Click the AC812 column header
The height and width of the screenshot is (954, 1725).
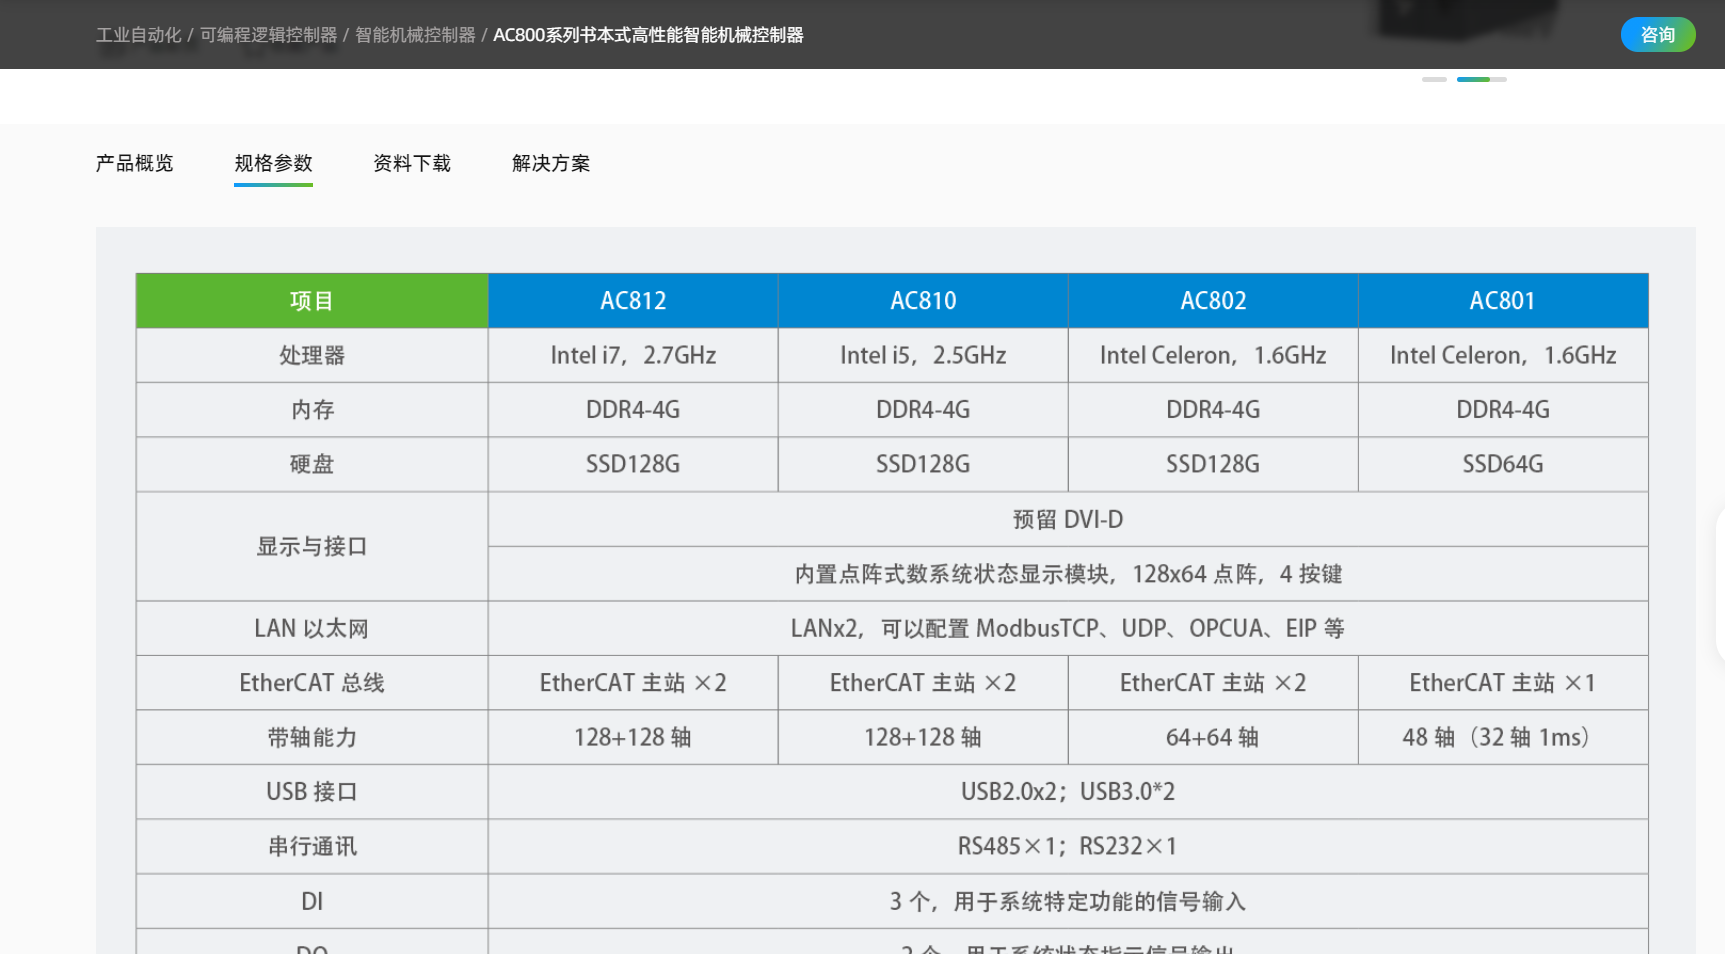633,301
